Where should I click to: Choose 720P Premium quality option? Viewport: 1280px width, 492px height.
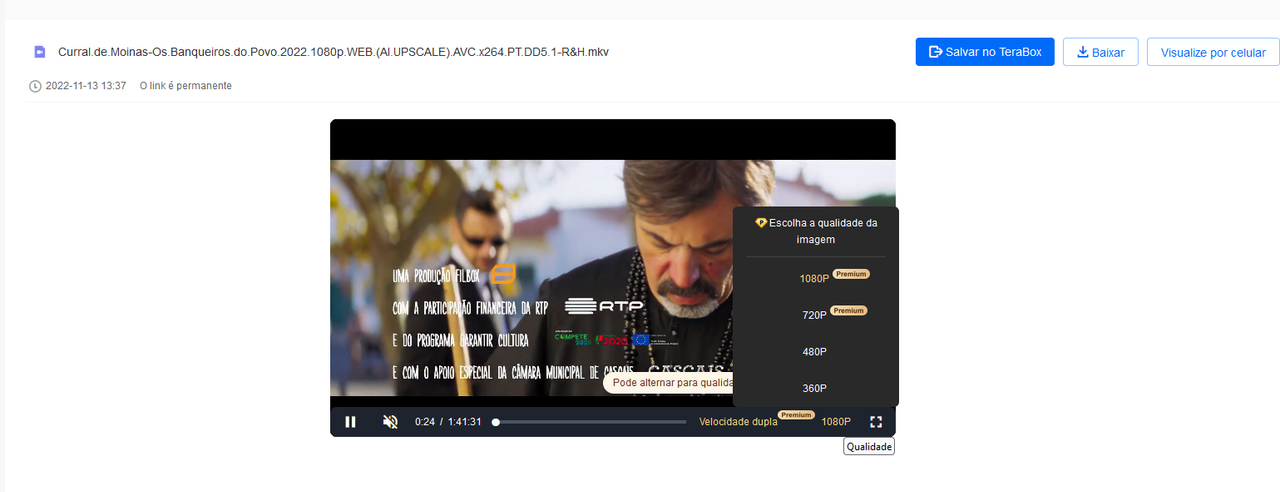[815, 315]
